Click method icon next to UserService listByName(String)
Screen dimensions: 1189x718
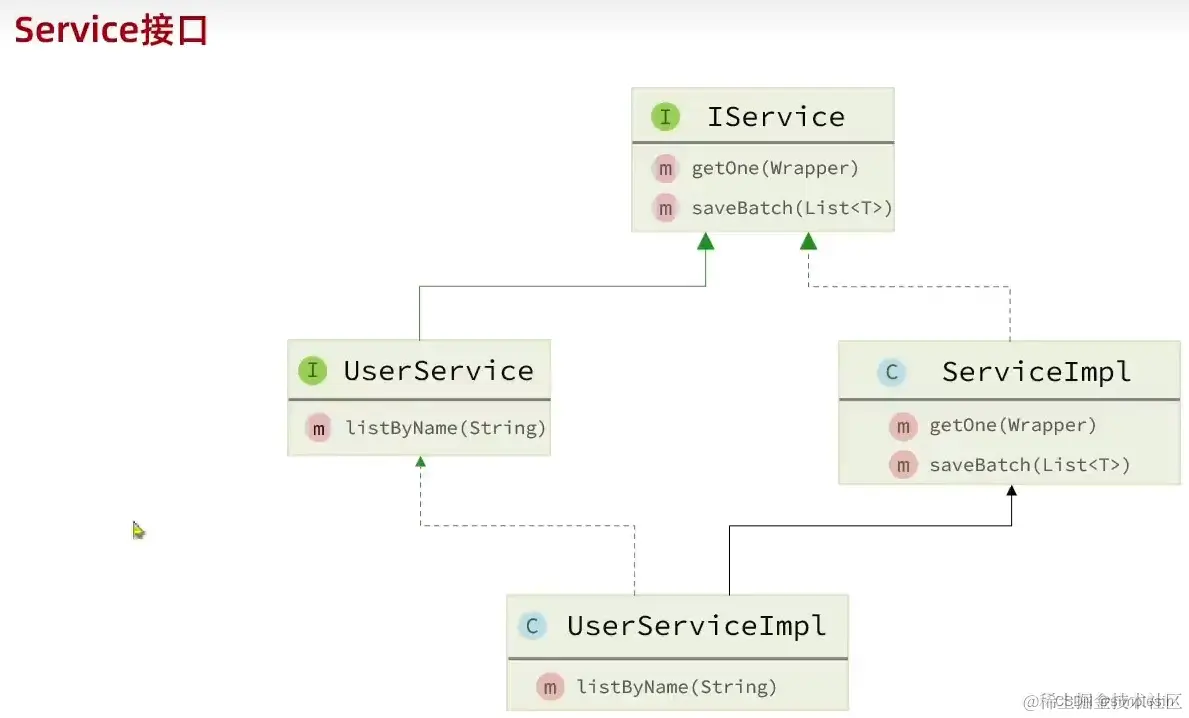[x=319, y=428]
